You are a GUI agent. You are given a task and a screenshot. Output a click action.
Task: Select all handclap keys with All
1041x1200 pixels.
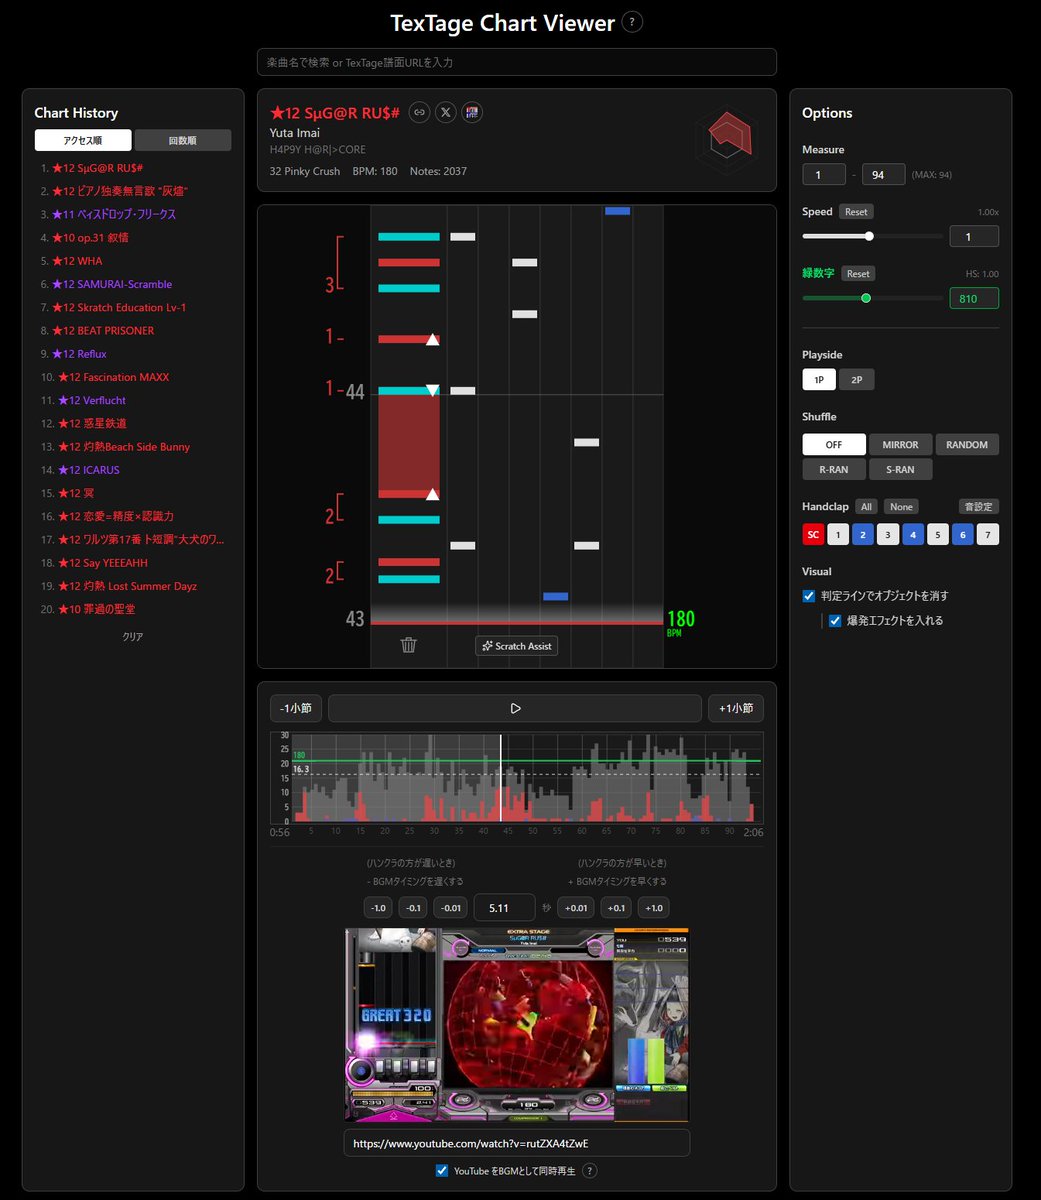click(x=867, y=507)
